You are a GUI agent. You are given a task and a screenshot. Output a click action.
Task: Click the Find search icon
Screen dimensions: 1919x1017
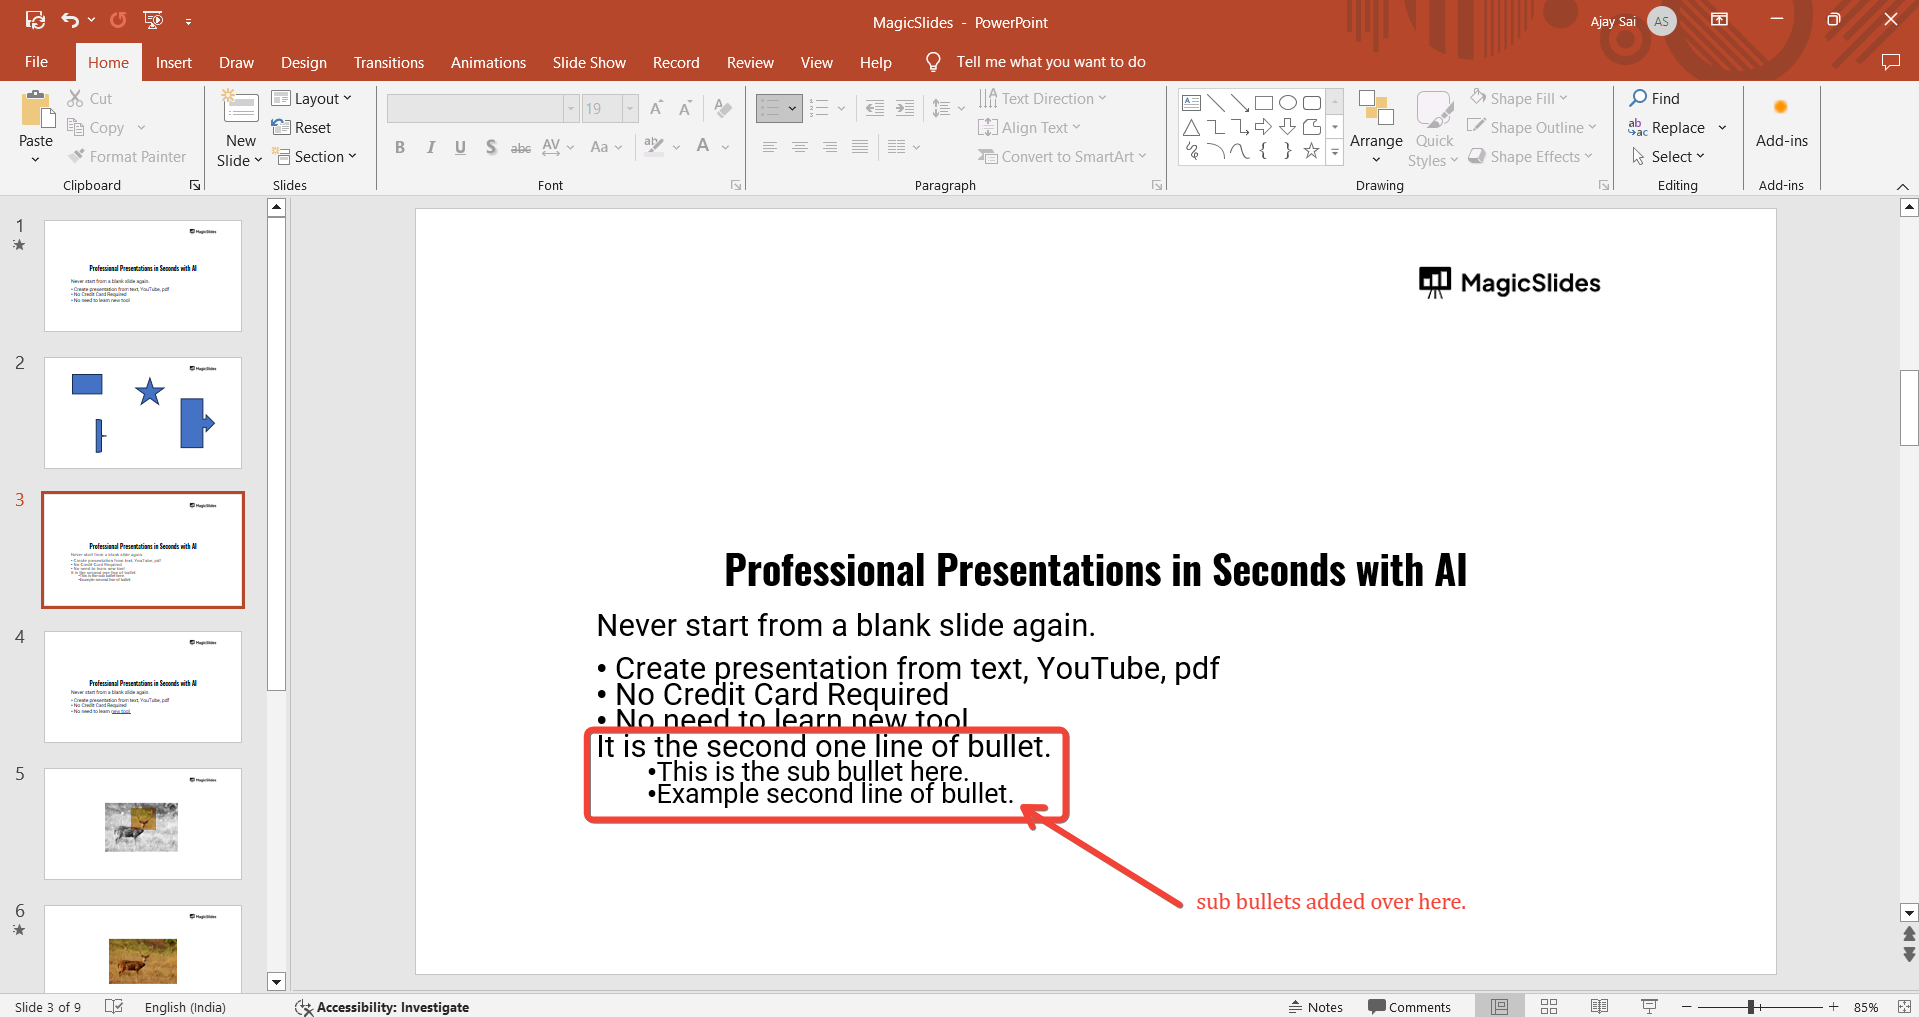(1638, 98)
